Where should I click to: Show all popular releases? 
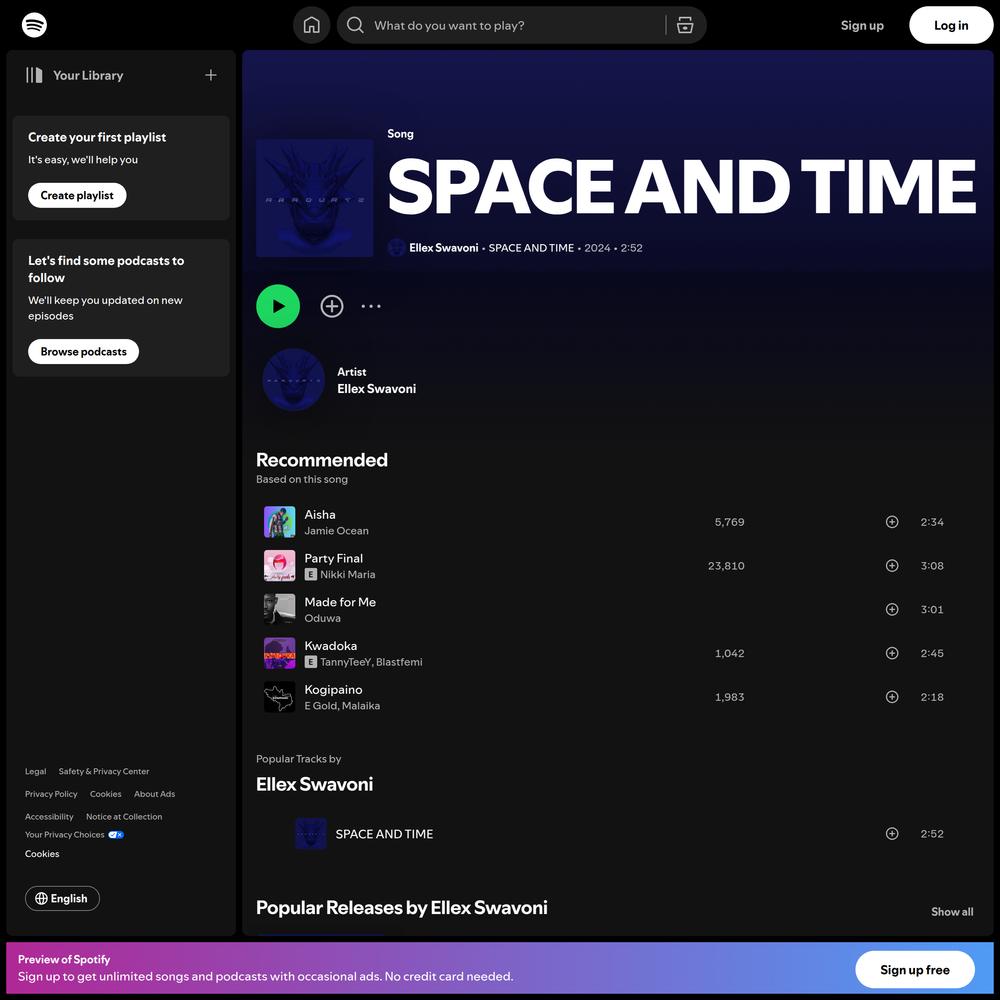pyautogui.click(x=952, y=911)
